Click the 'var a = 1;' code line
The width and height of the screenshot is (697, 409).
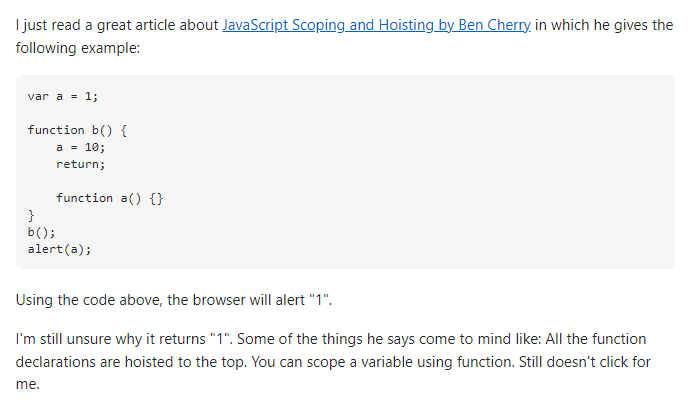[x=63, y=96]
